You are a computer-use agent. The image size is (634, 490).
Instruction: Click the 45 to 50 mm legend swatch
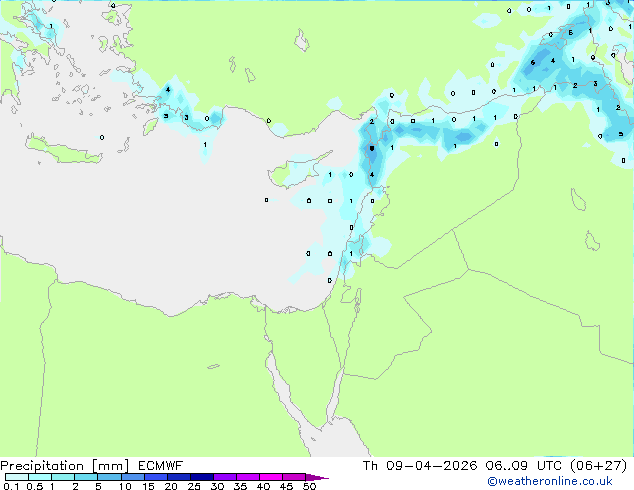pyautogui.click(x=294, y=477)
